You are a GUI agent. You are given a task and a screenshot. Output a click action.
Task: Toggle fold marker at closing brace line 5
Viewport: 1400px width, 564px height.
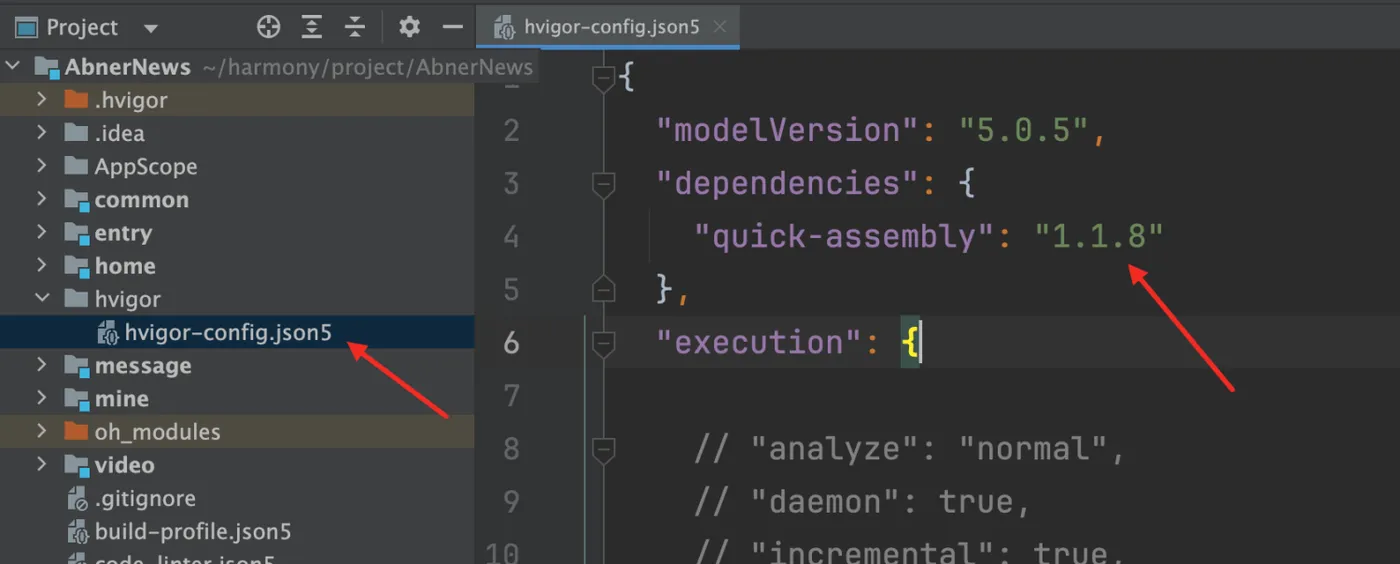point(603,290)
